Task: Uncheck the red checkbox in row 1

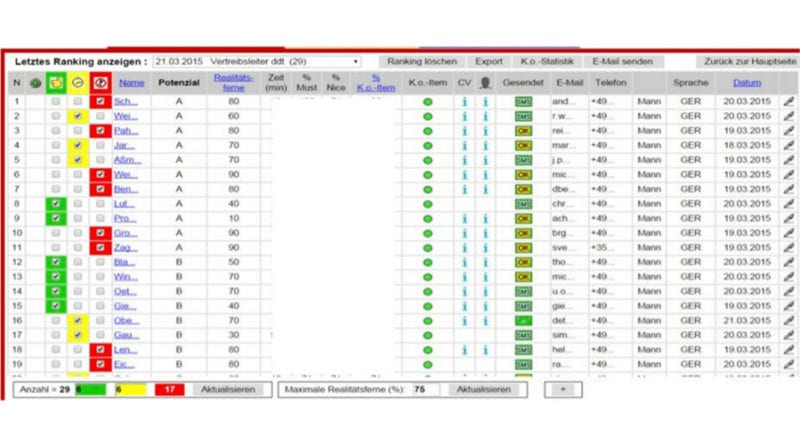Action: pos(100,102)
